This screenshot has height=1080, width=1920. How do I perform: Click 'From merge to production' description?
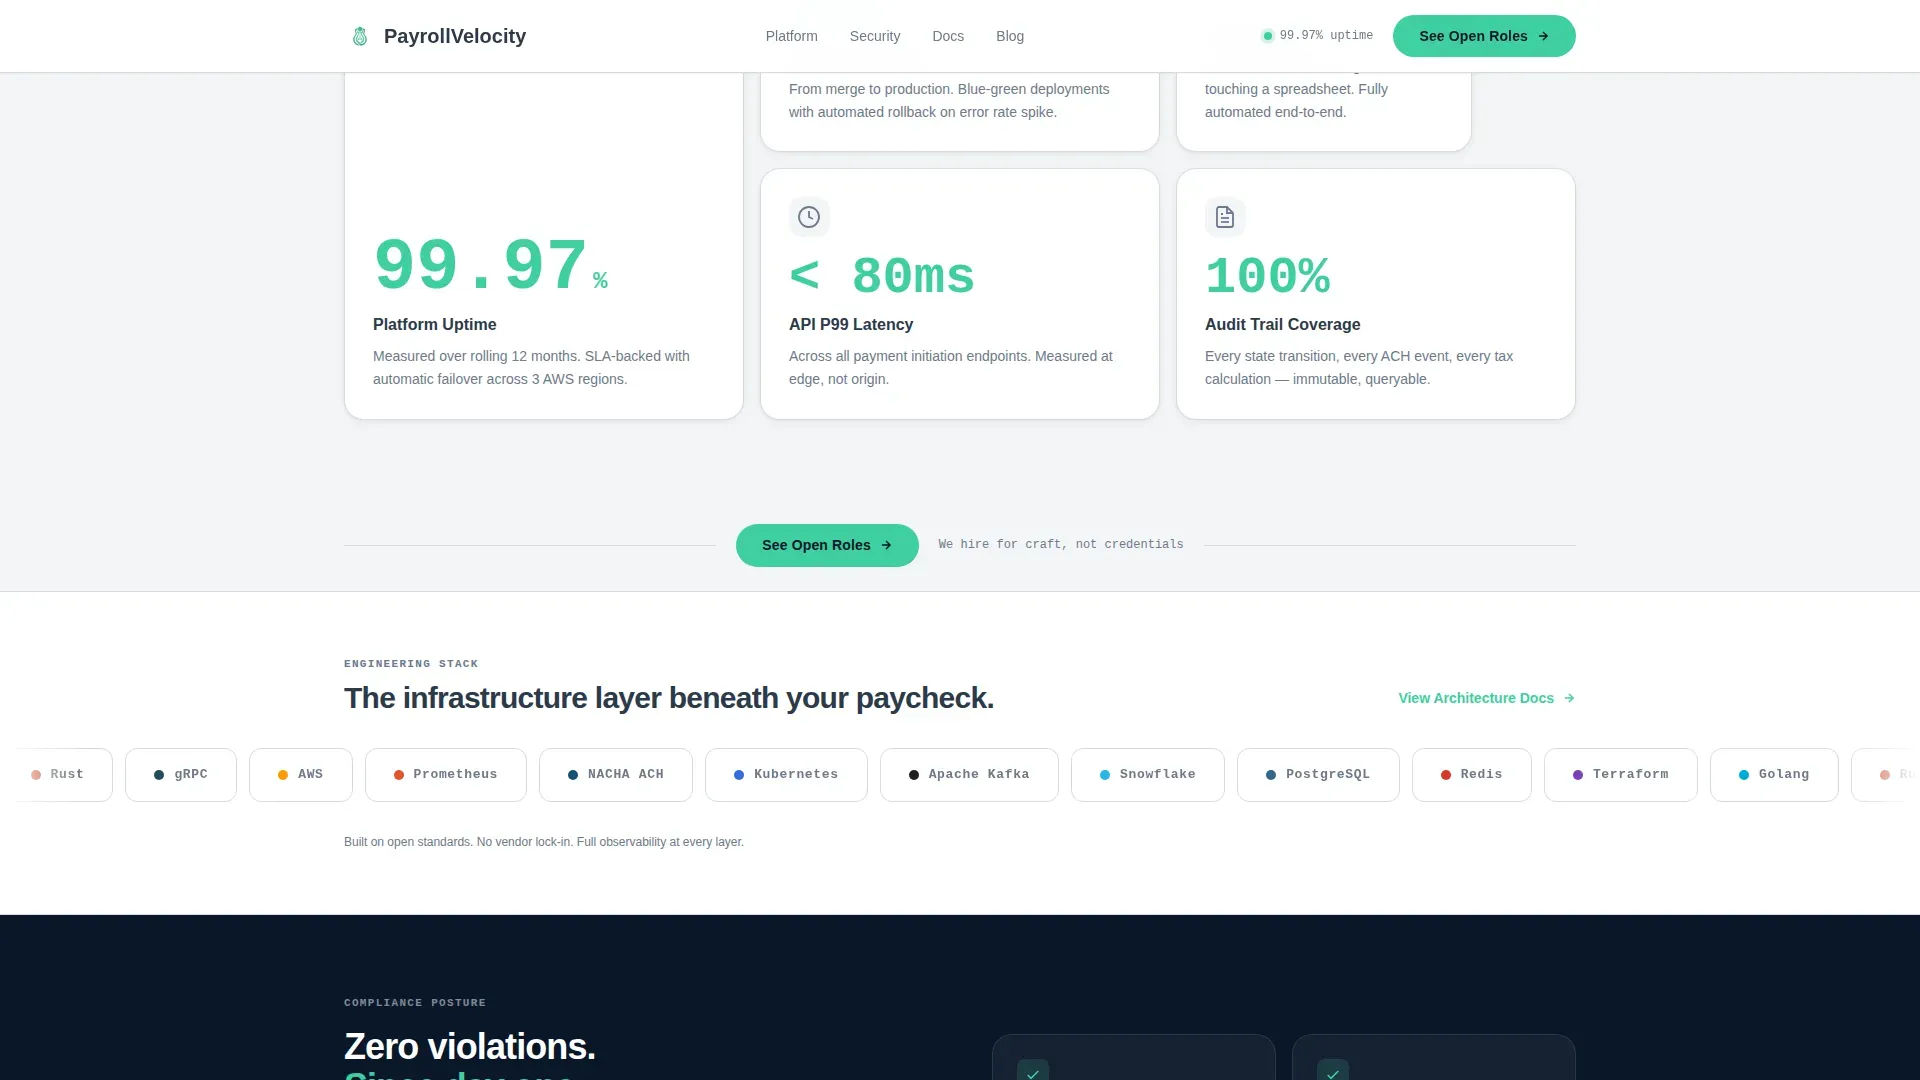pyautogui.click(x=949, y=100)
